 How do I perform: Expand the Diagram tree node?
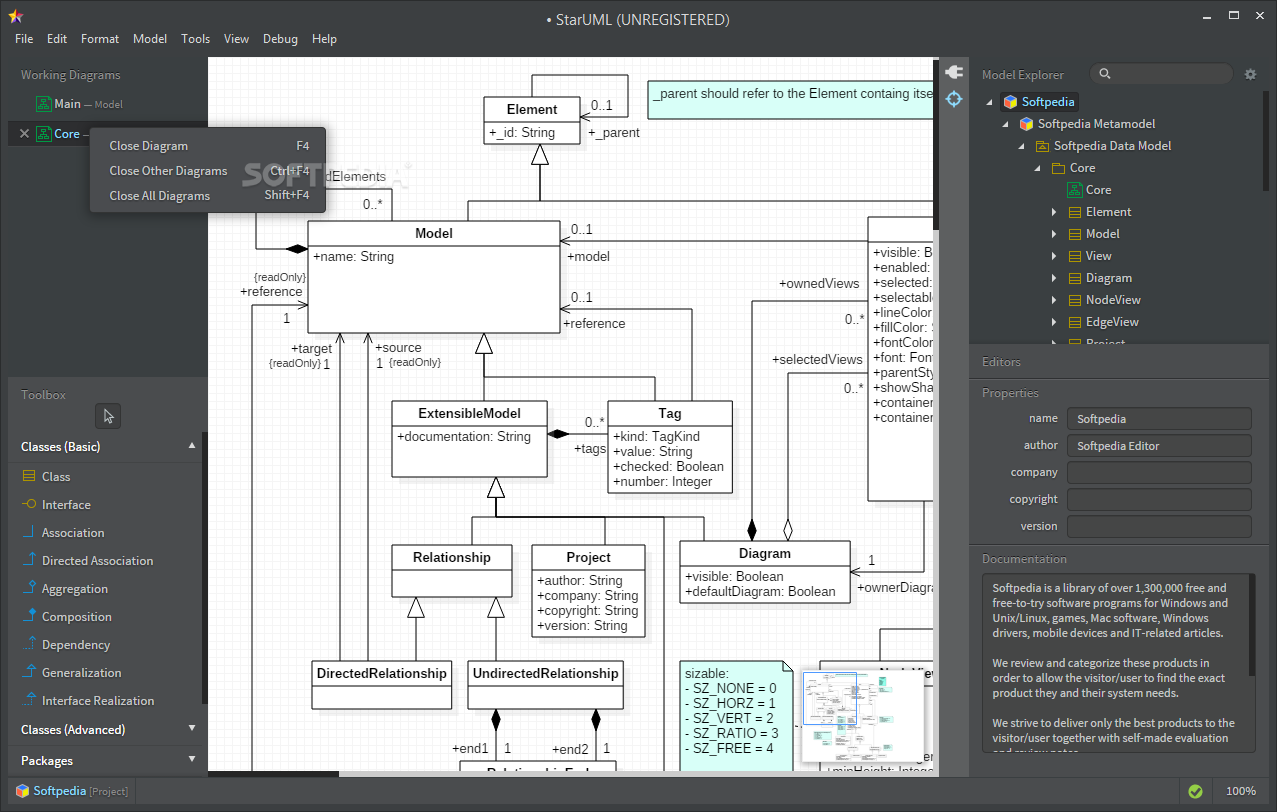coord(1054,278)
